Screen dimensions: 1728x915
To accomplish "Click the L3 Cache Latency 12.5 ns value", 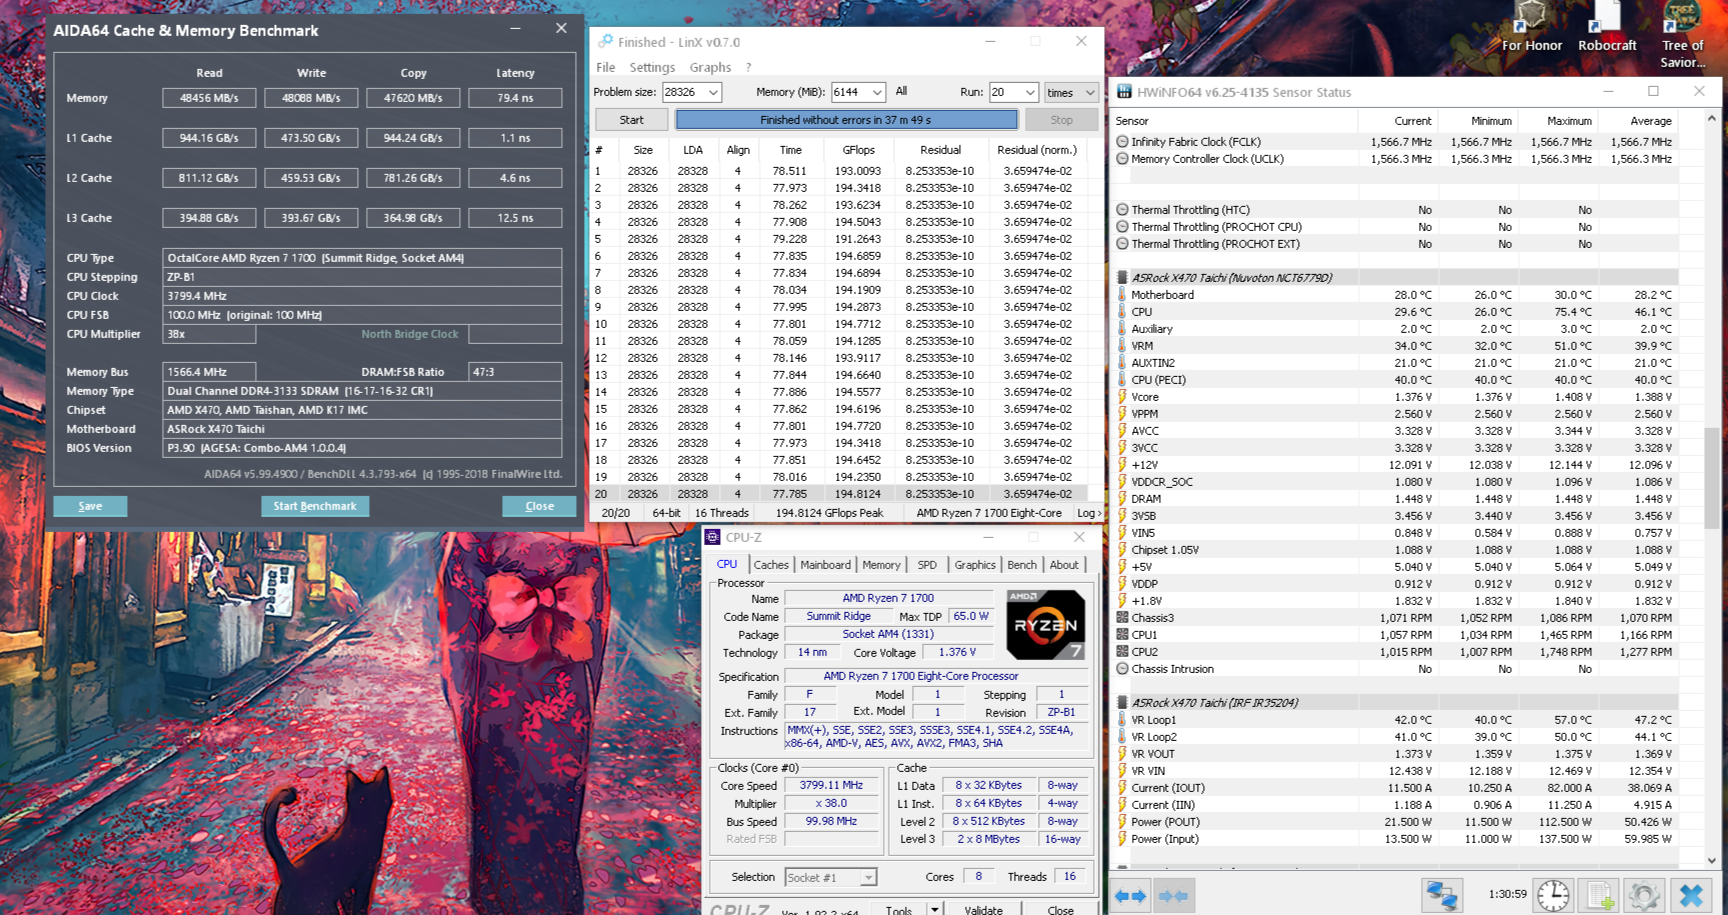I will click(515, 218).
